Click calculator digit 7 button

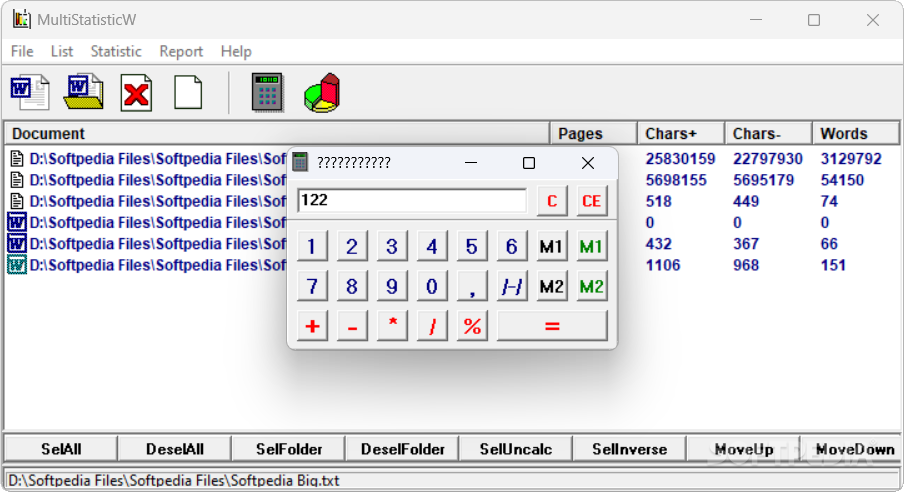pos(312,286)
